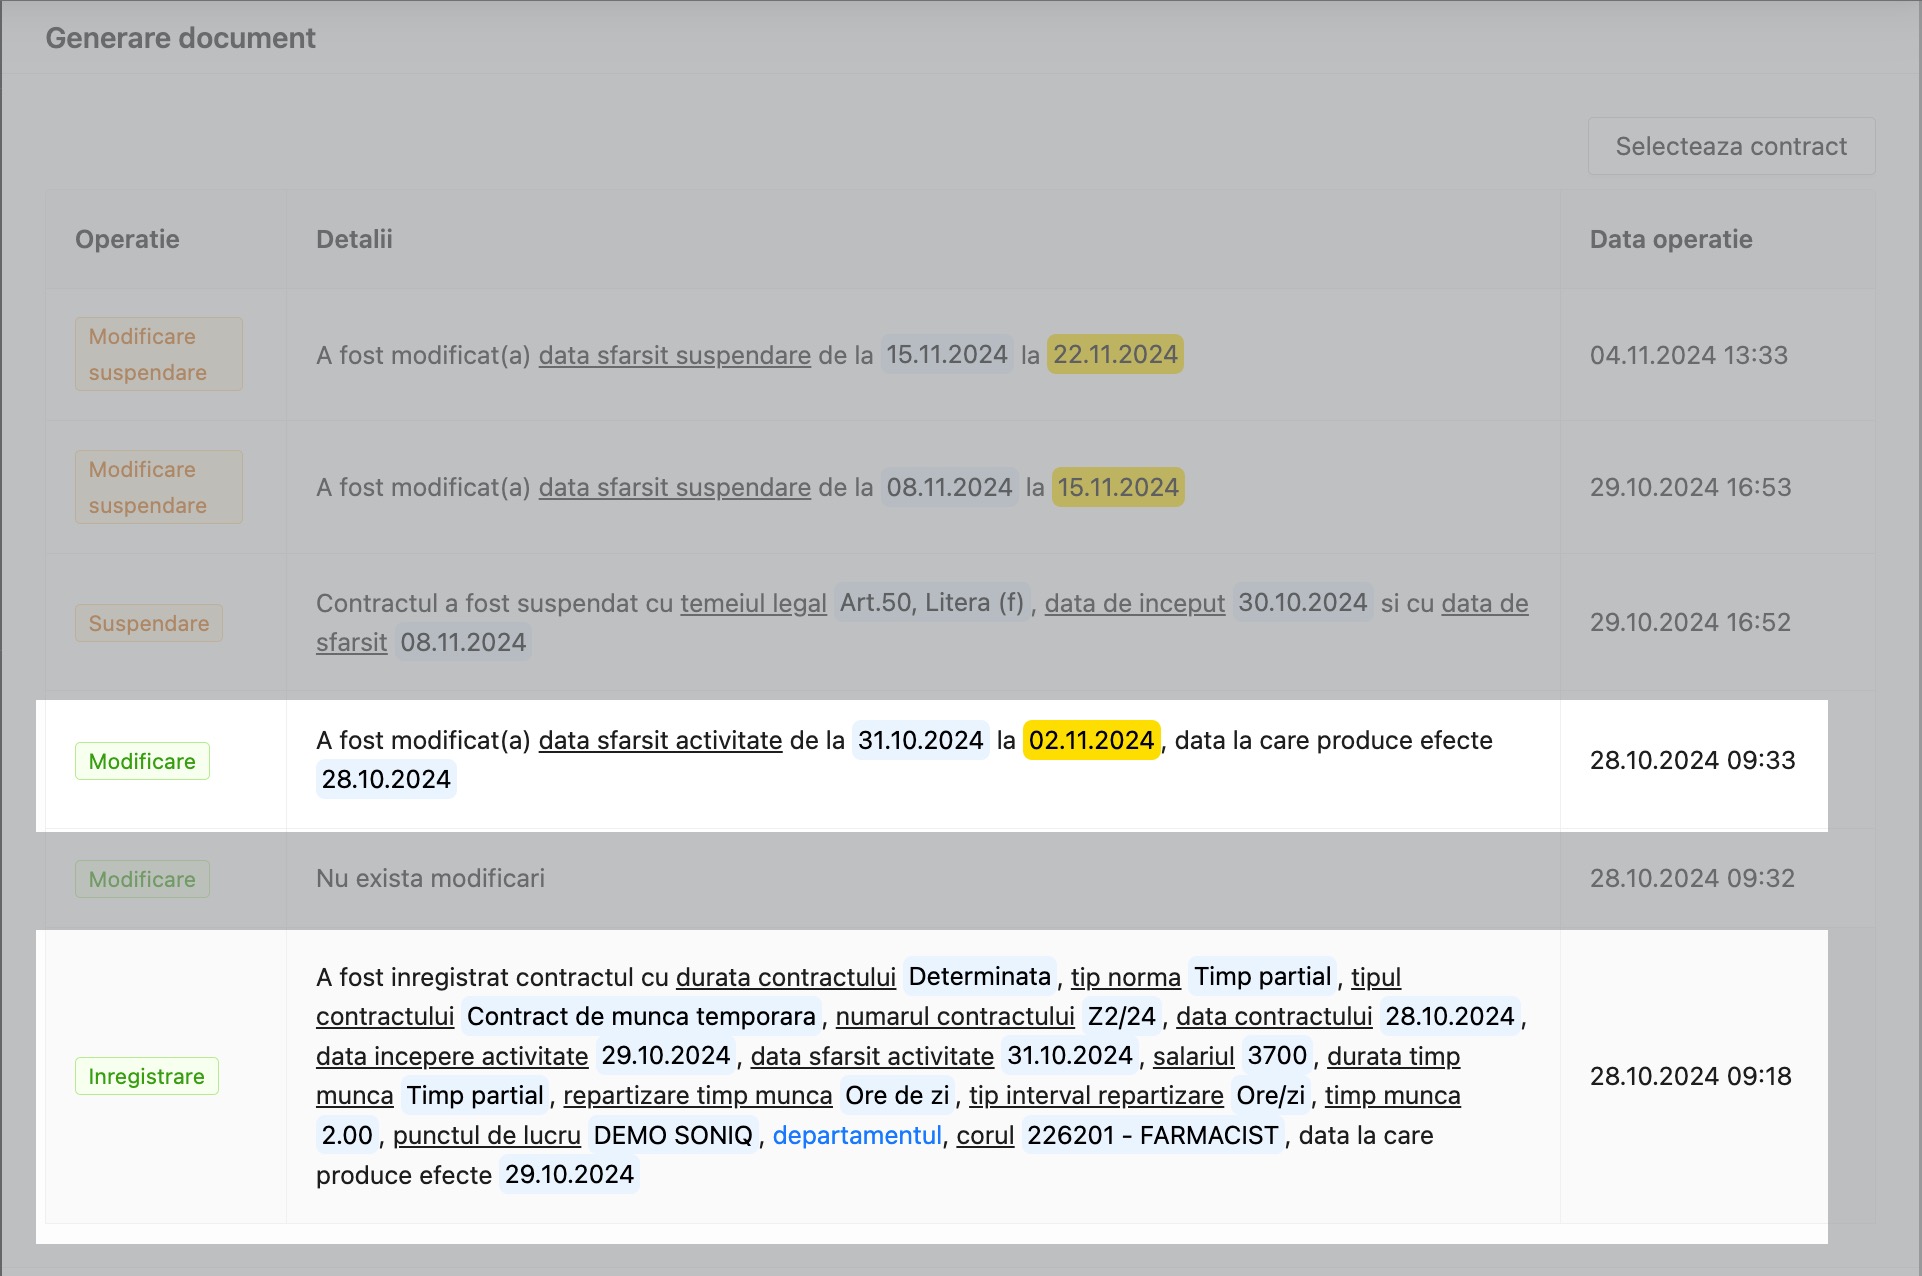
Task: Click the Determinata value
Action: coord(979,976)
